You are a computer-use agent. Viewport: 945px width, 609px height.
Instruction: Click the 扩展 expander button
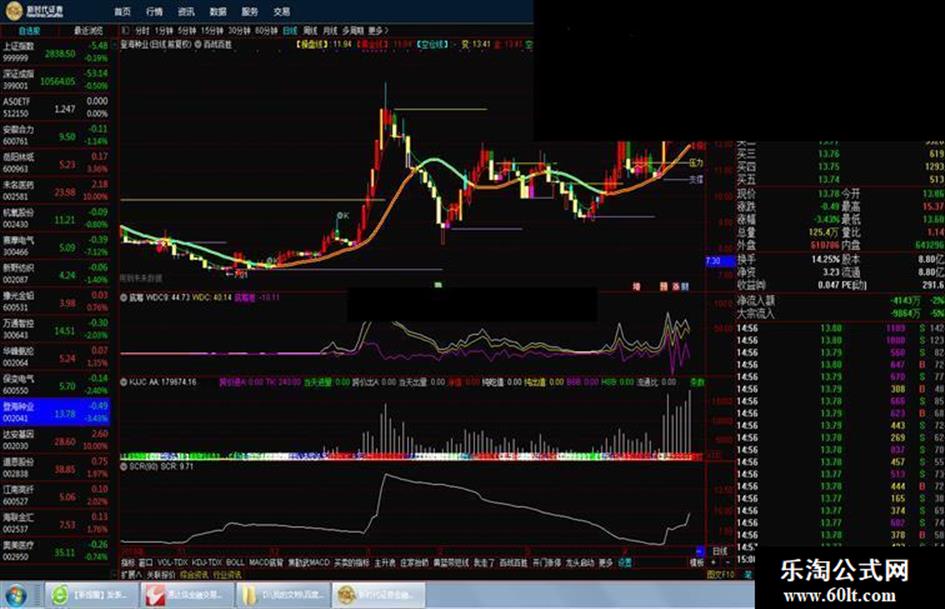[131, 575]
